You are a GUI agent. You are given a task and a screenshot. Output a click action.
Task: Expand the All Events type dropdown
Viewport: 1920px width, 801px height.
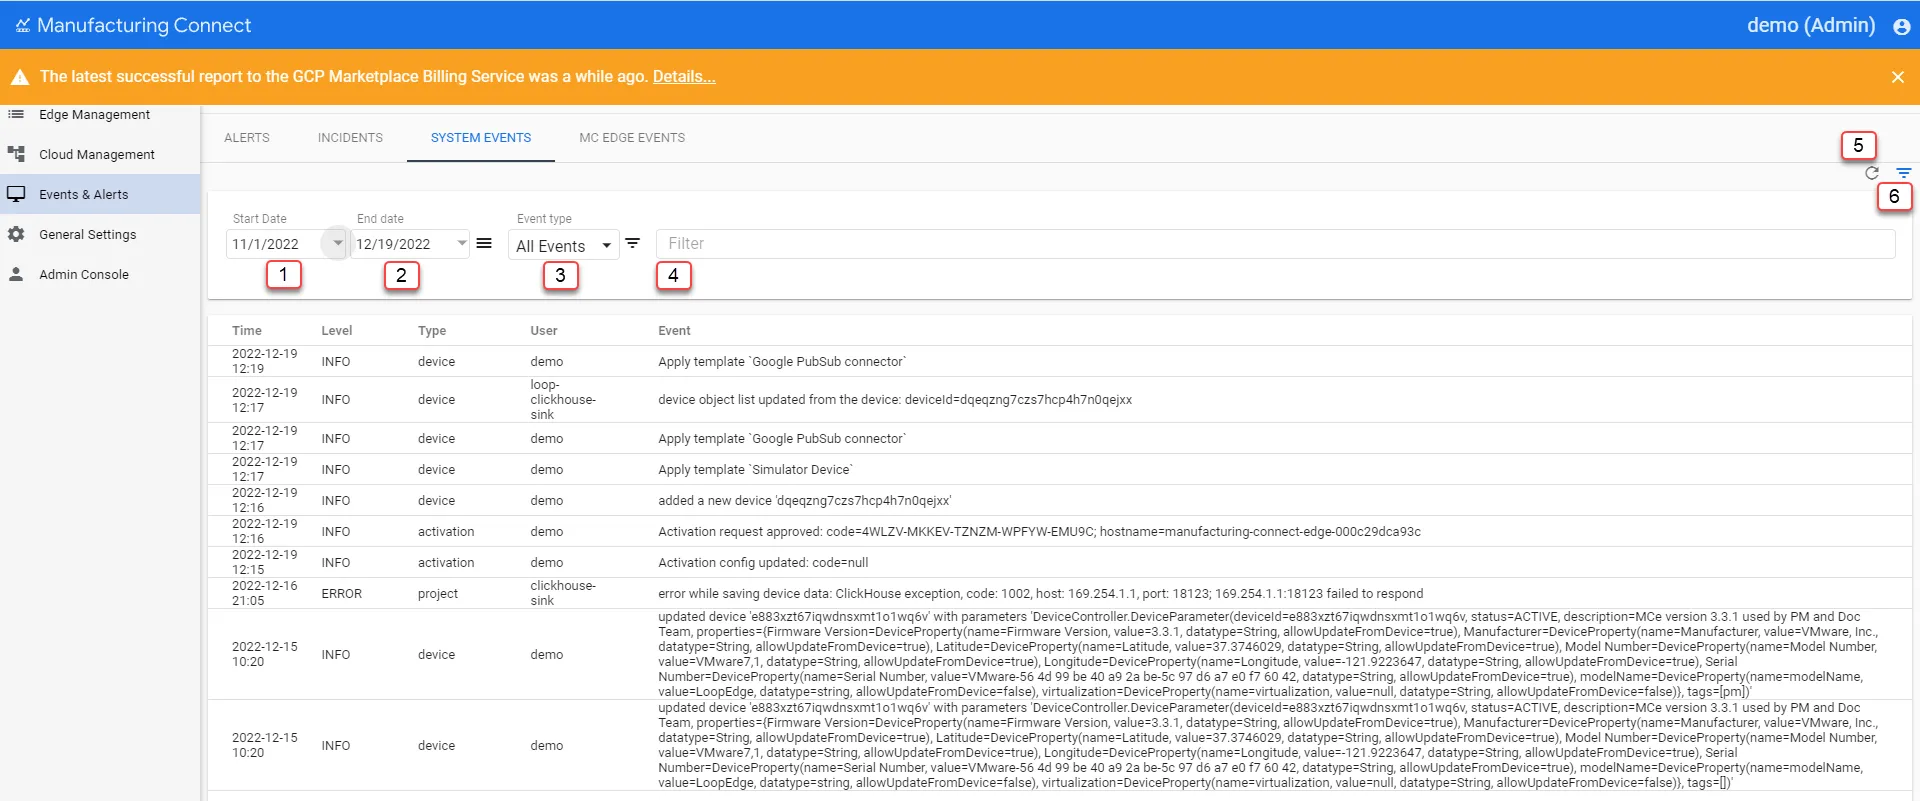click(x=564, y=245)
